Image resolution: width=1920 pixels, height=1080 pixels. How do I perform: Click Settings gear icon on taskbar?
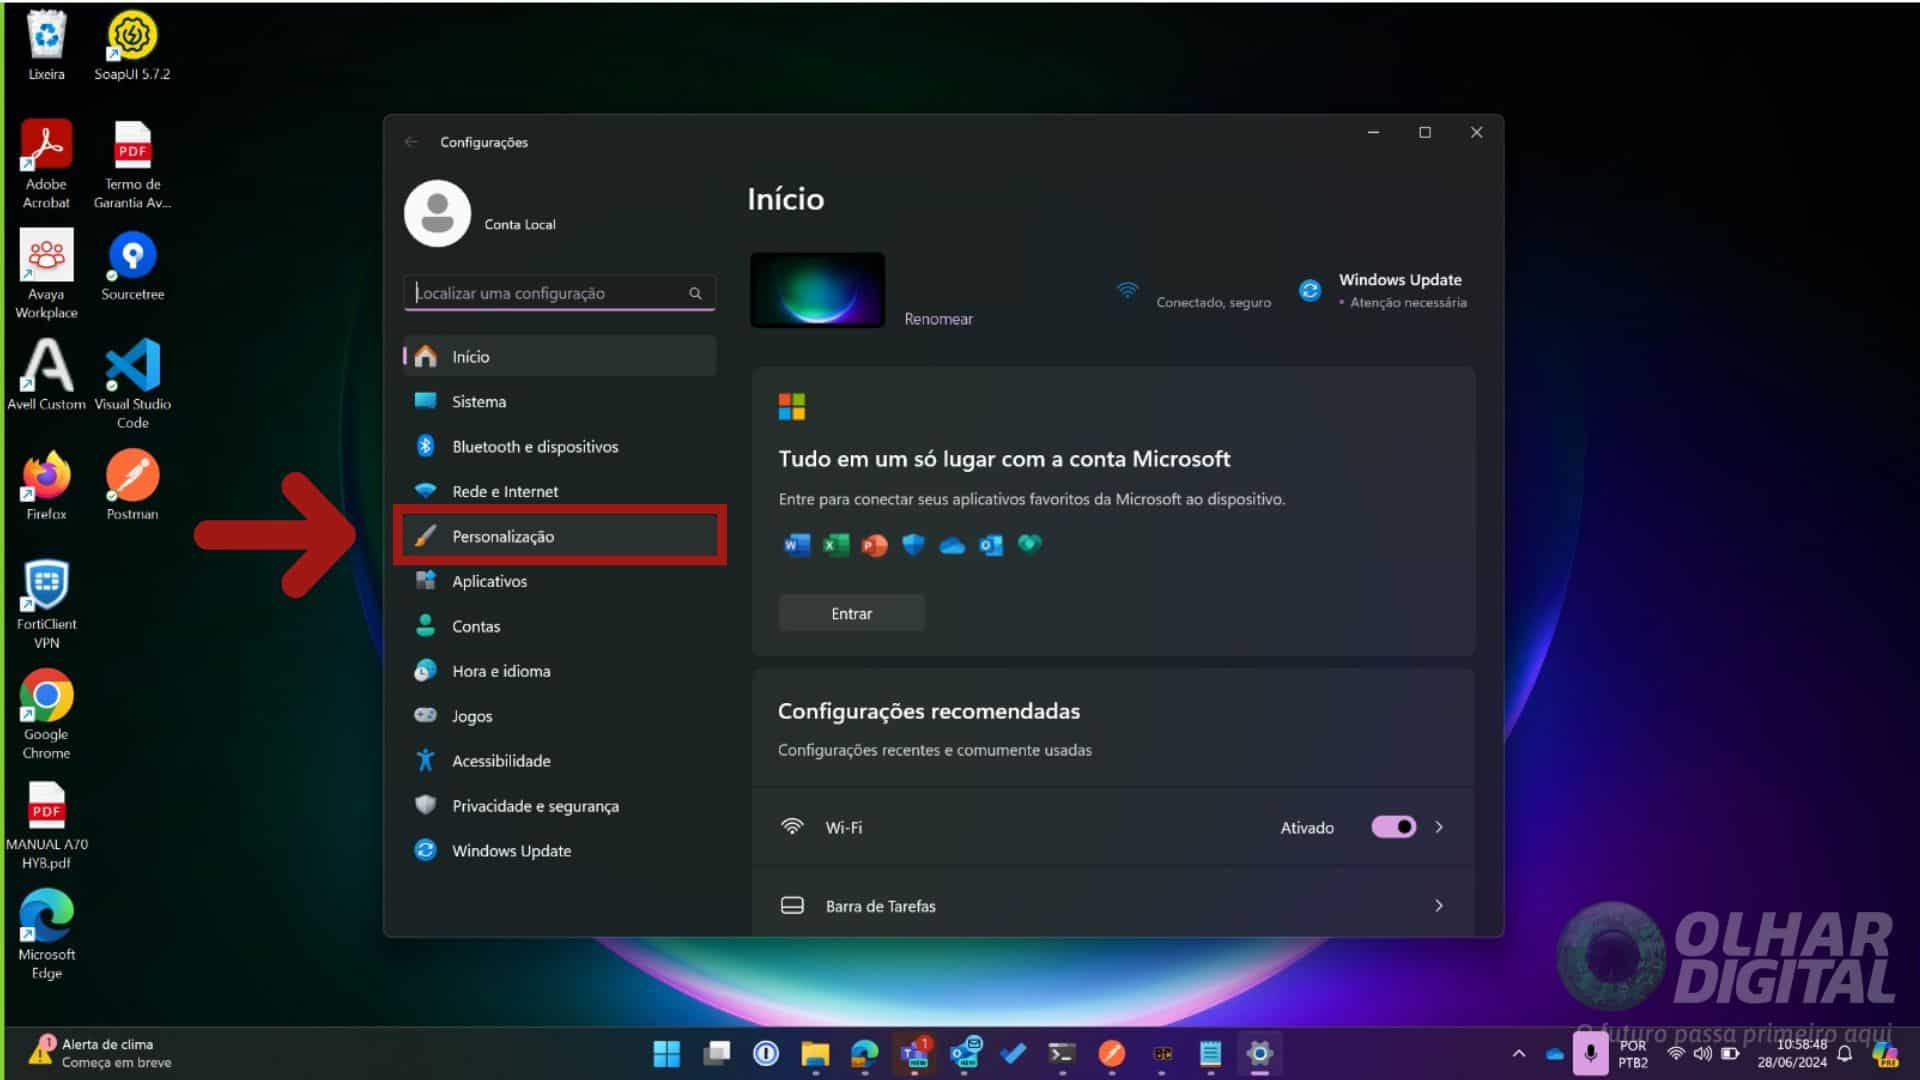(x=1260, y=1053)
